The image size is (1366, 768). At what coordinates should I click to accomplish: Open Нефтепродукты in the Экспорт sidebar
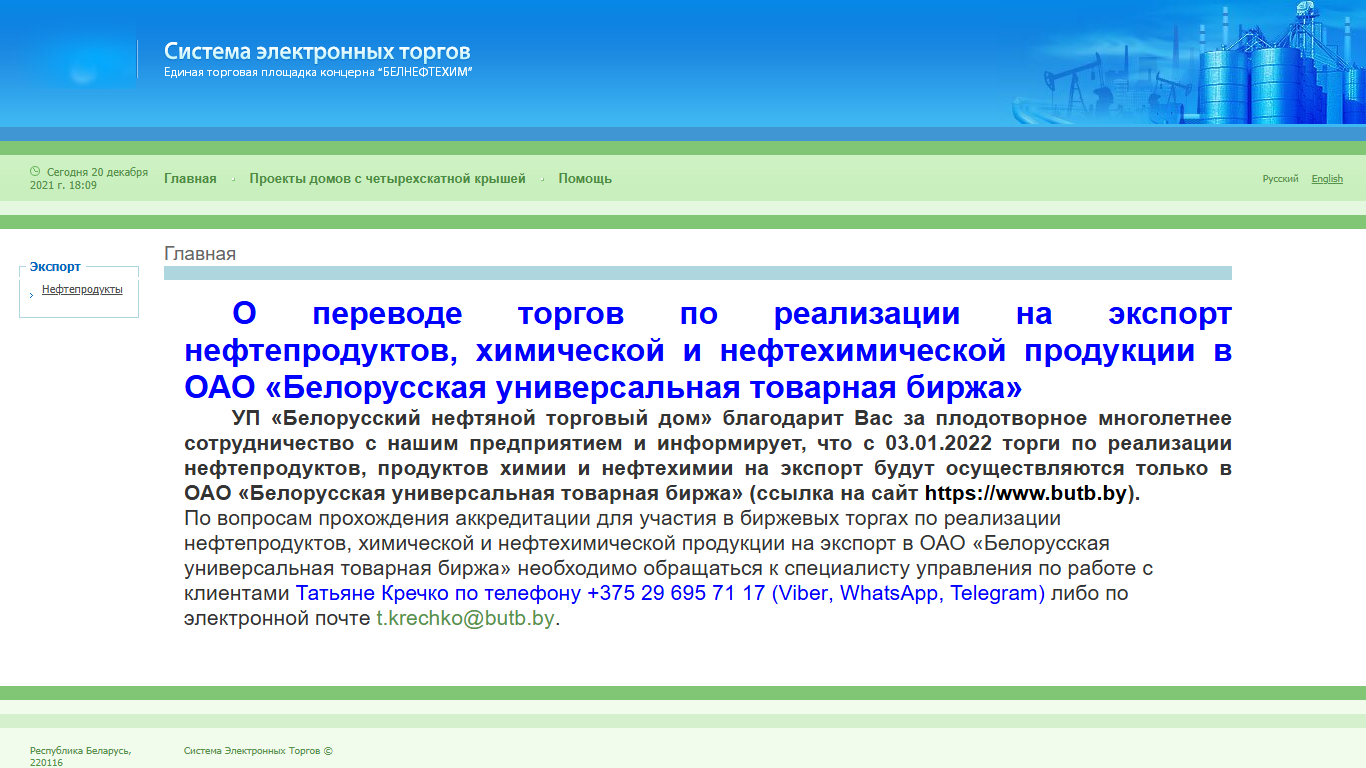[82, 290]
